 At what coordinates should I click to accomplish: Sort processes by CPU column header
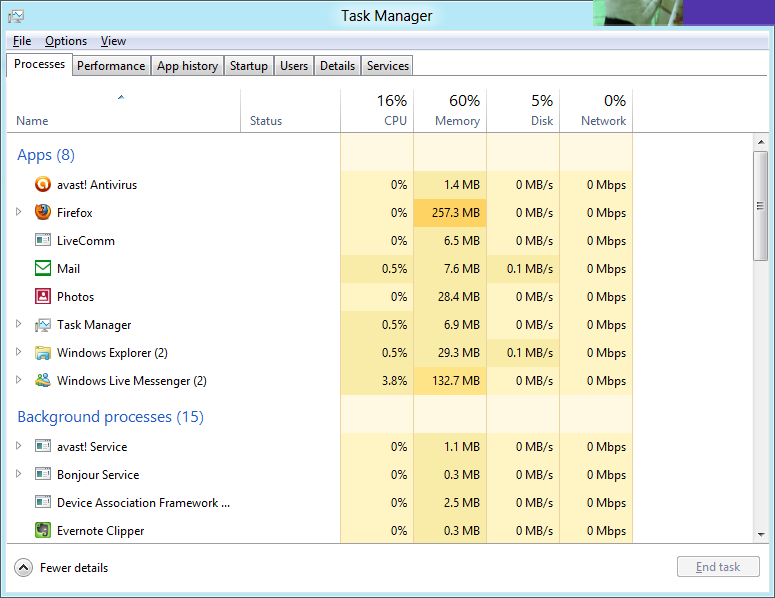(x=377, y=110)
